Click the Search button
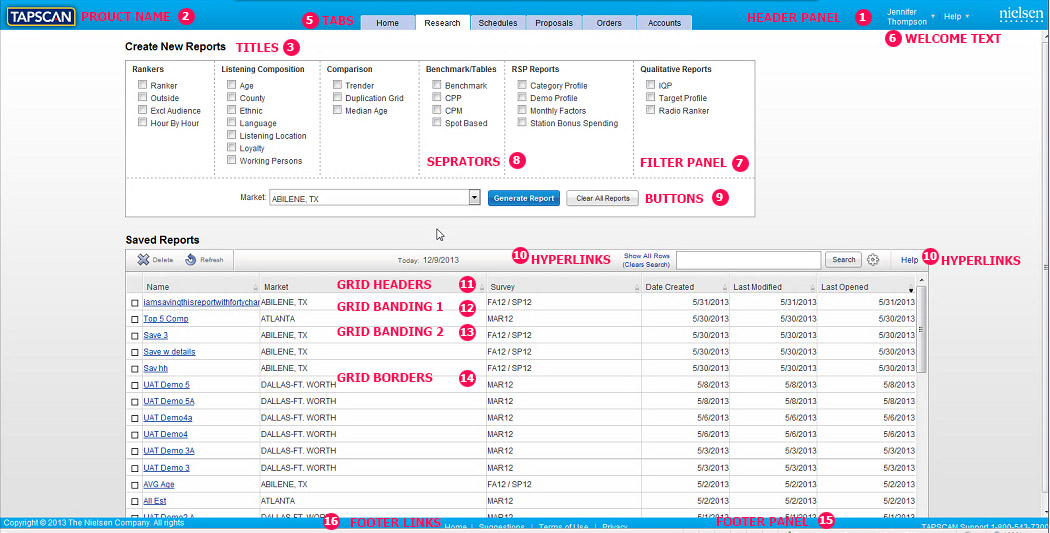Screen dimensions: 1050x533 pyautogui.click(x=844, y=260)
